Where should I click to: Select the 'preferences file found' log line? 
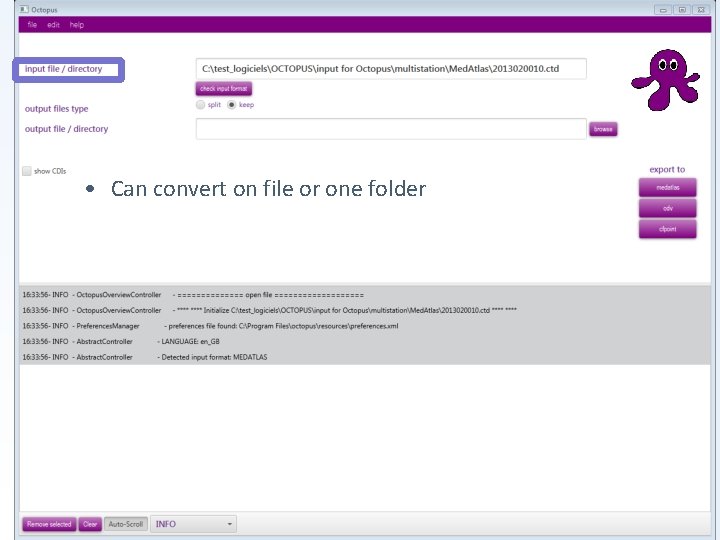click(365, 326)
